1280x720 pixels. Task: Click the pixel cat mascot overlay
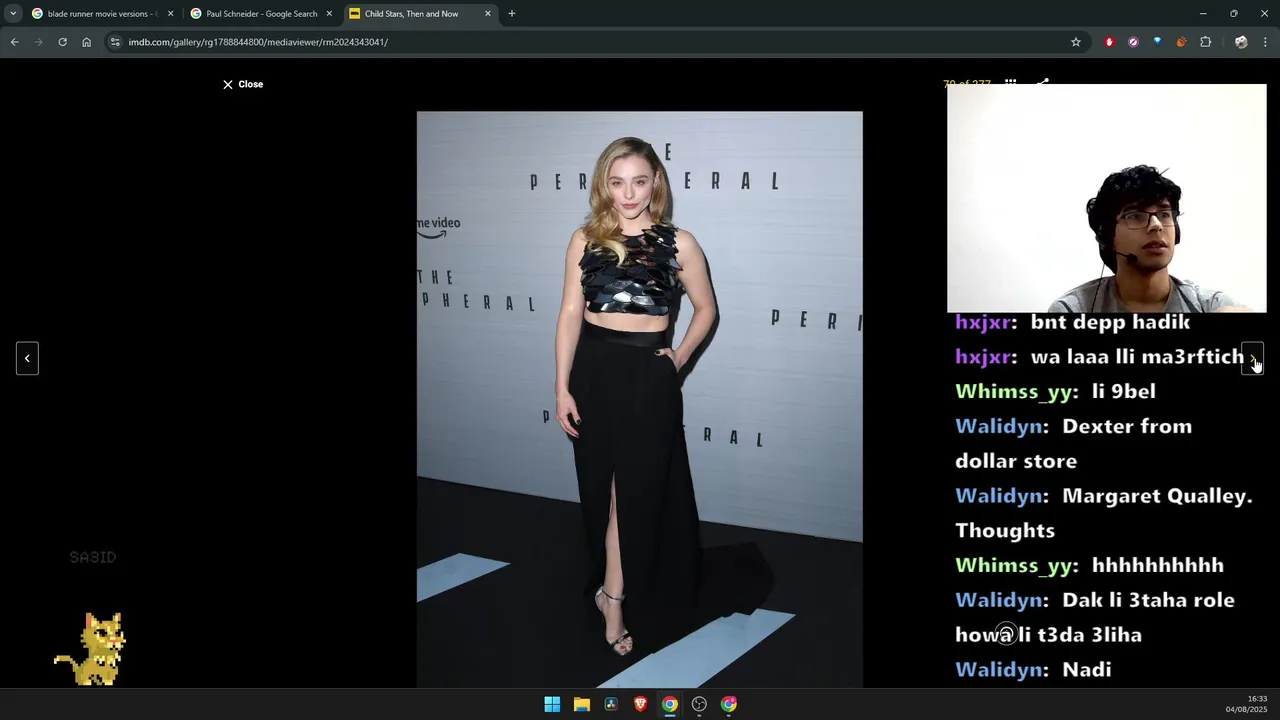[91, 648]
